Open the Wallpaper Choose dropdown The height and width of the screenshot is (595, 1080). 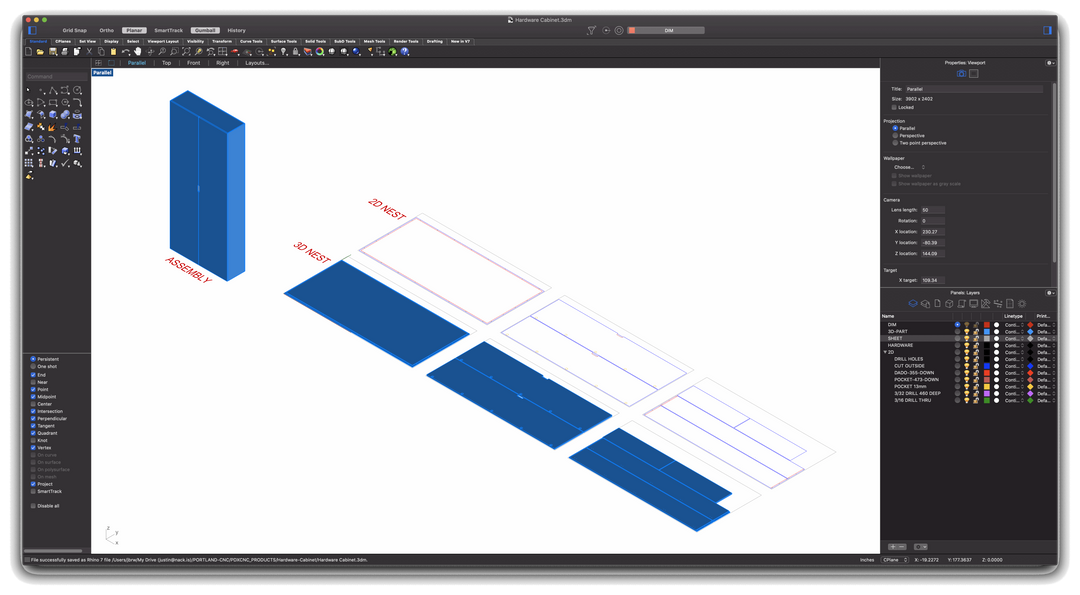pos(908,167)
